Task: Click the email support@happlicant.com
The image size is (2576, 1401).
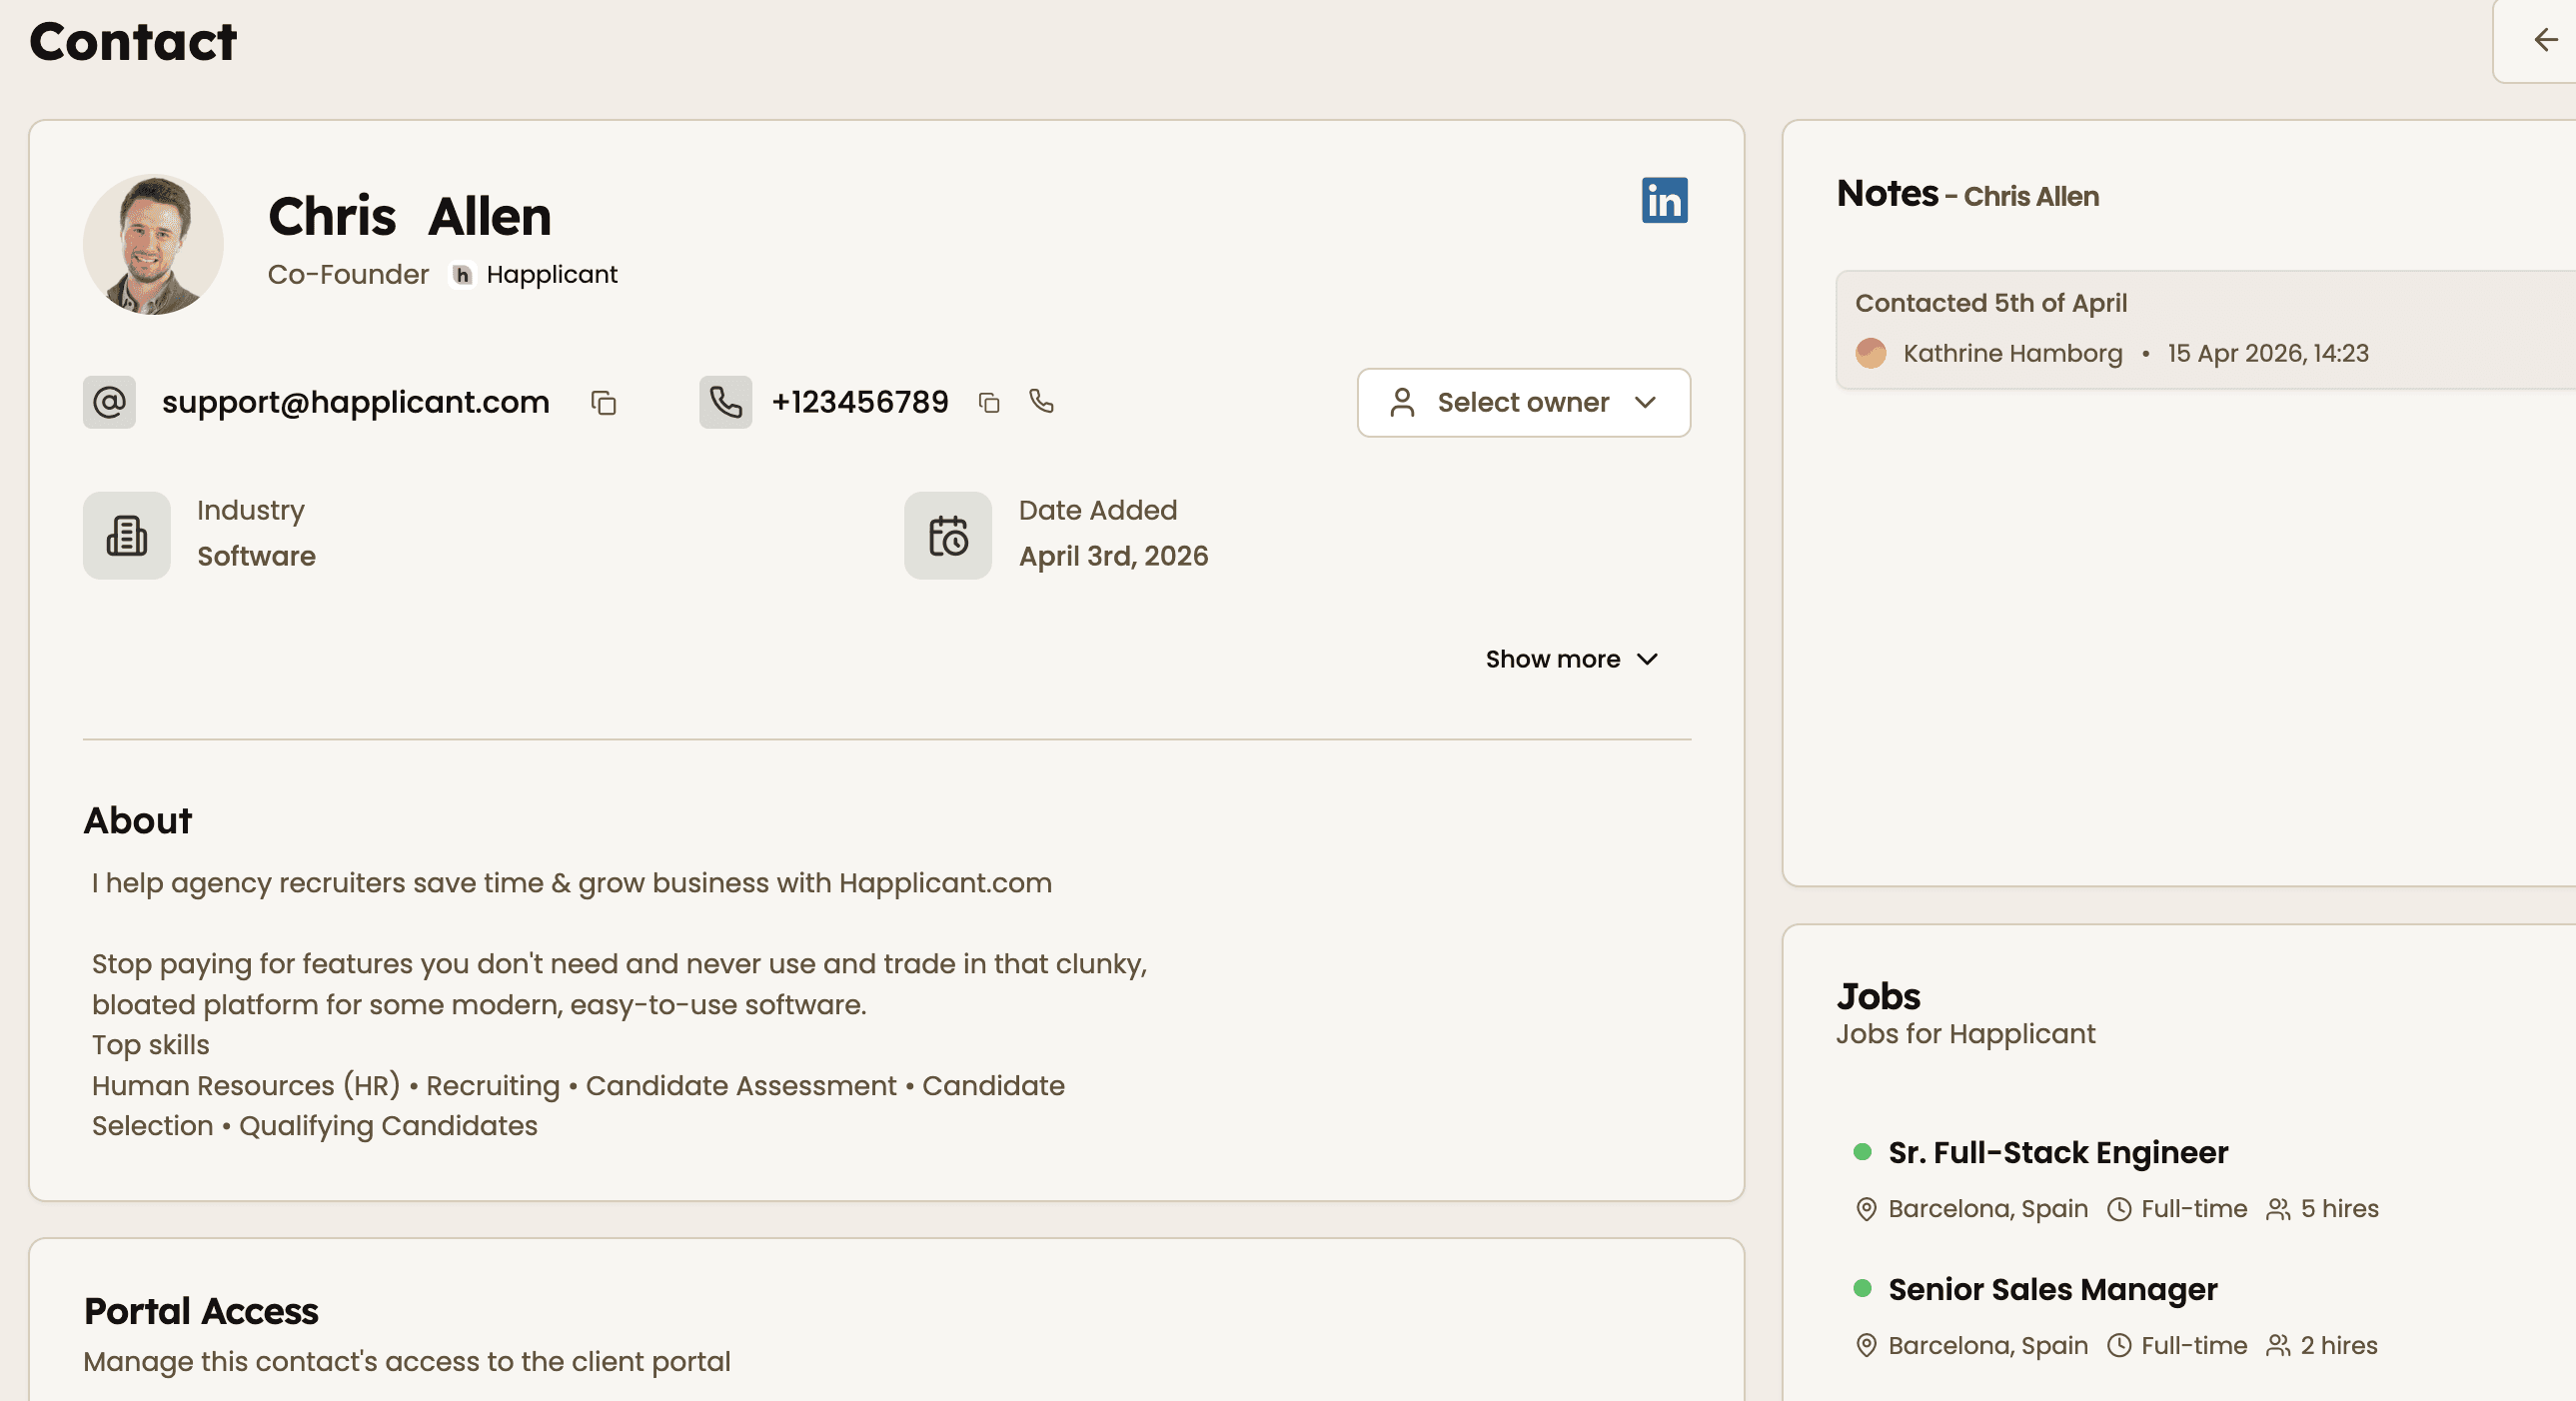Action: 356,402
